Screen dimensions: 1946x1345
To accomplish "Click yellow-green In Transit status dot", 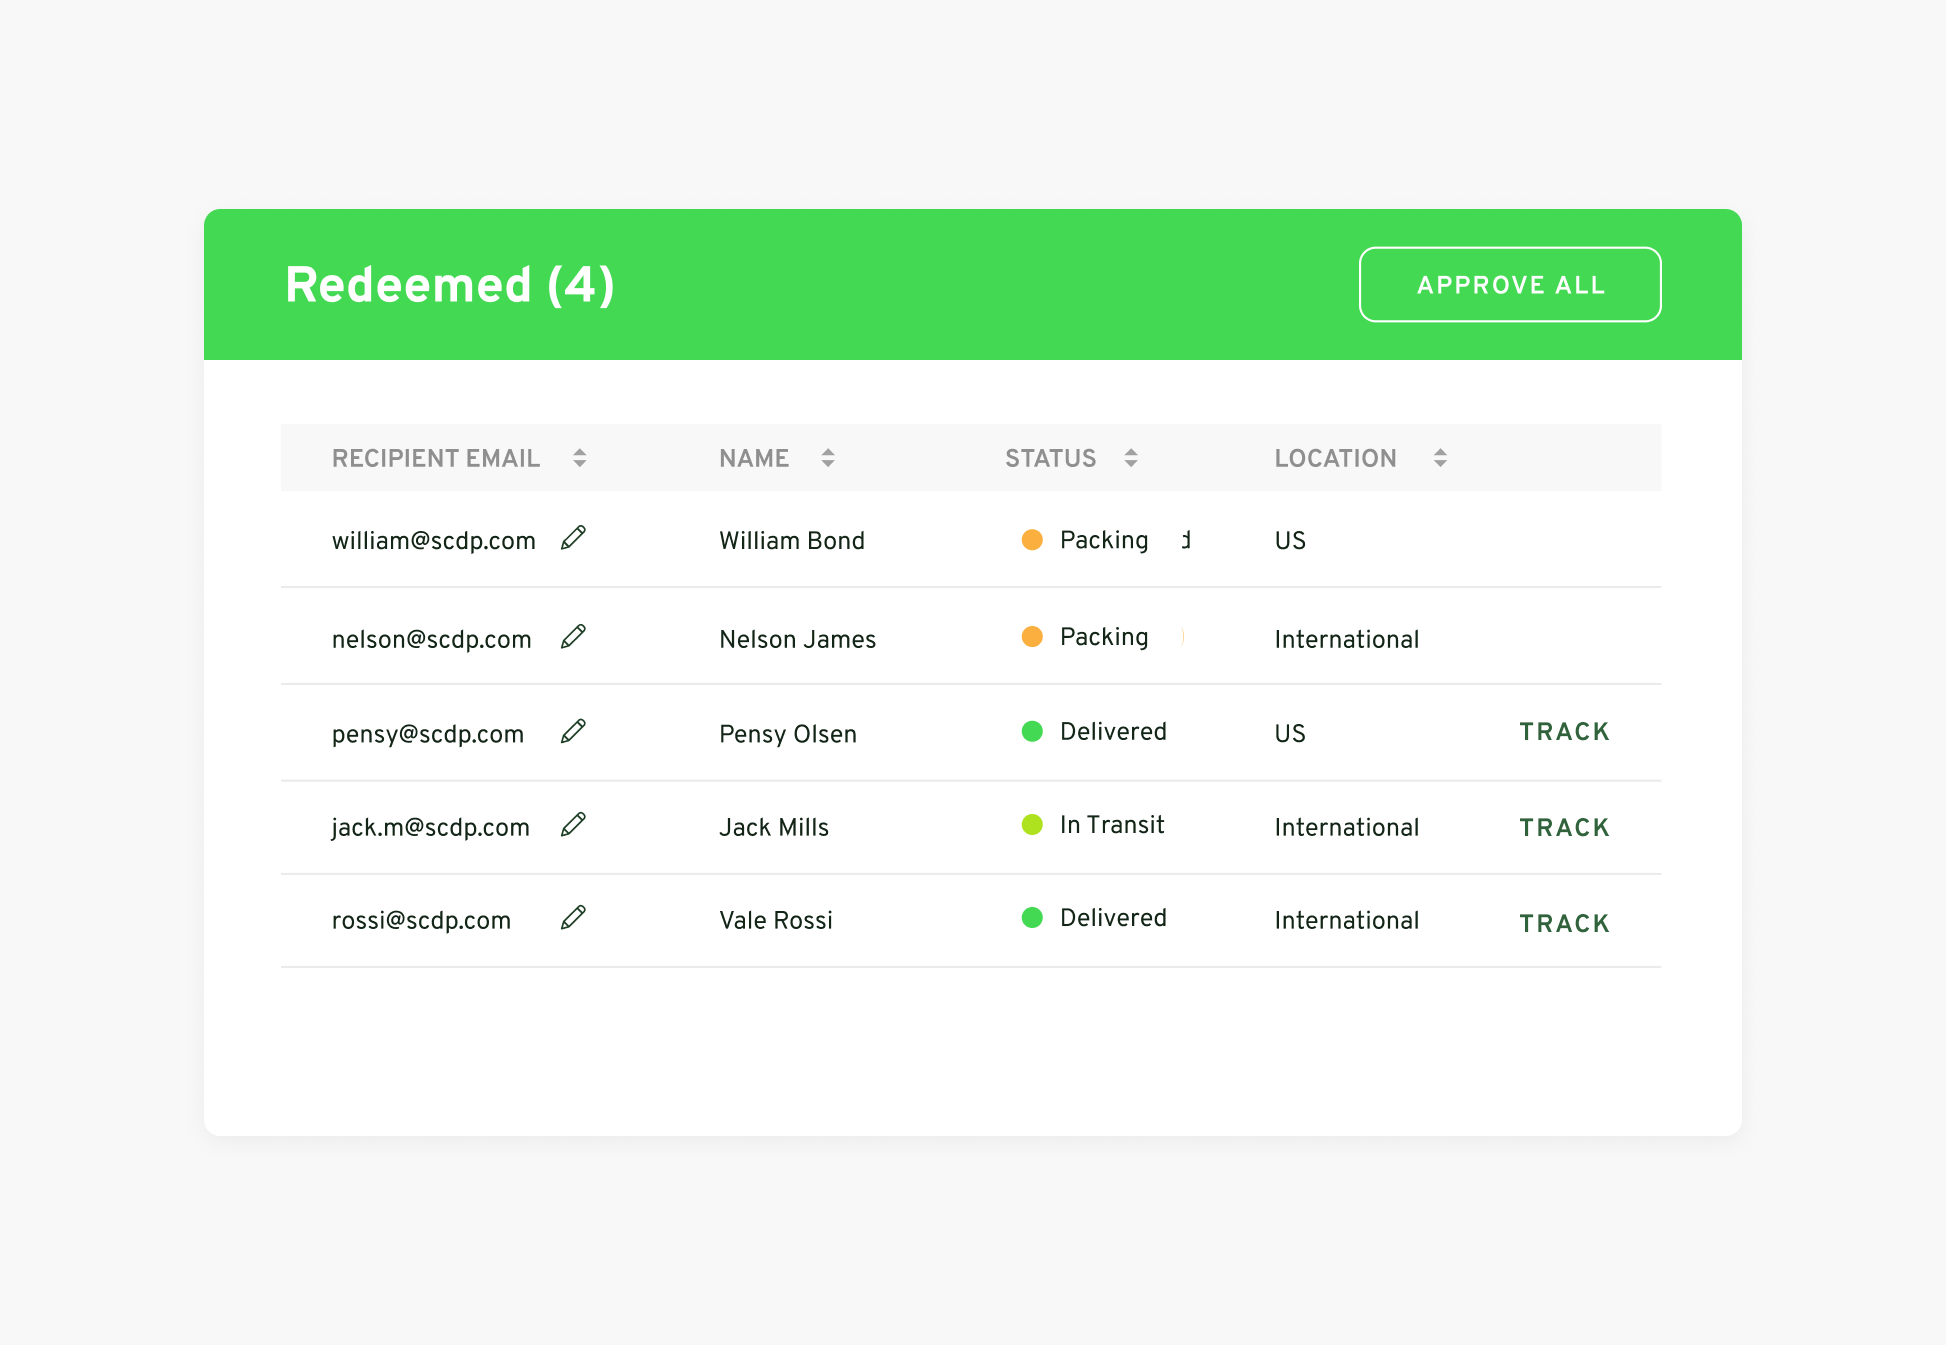I will tap(1032, 825).
